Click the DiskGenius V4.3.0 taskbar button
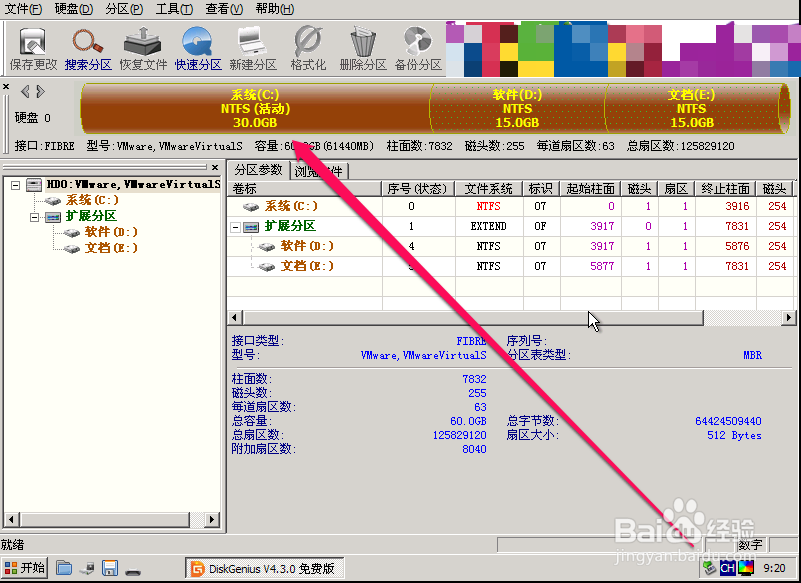This screenshot has height=583, width=801. (264, 568)
